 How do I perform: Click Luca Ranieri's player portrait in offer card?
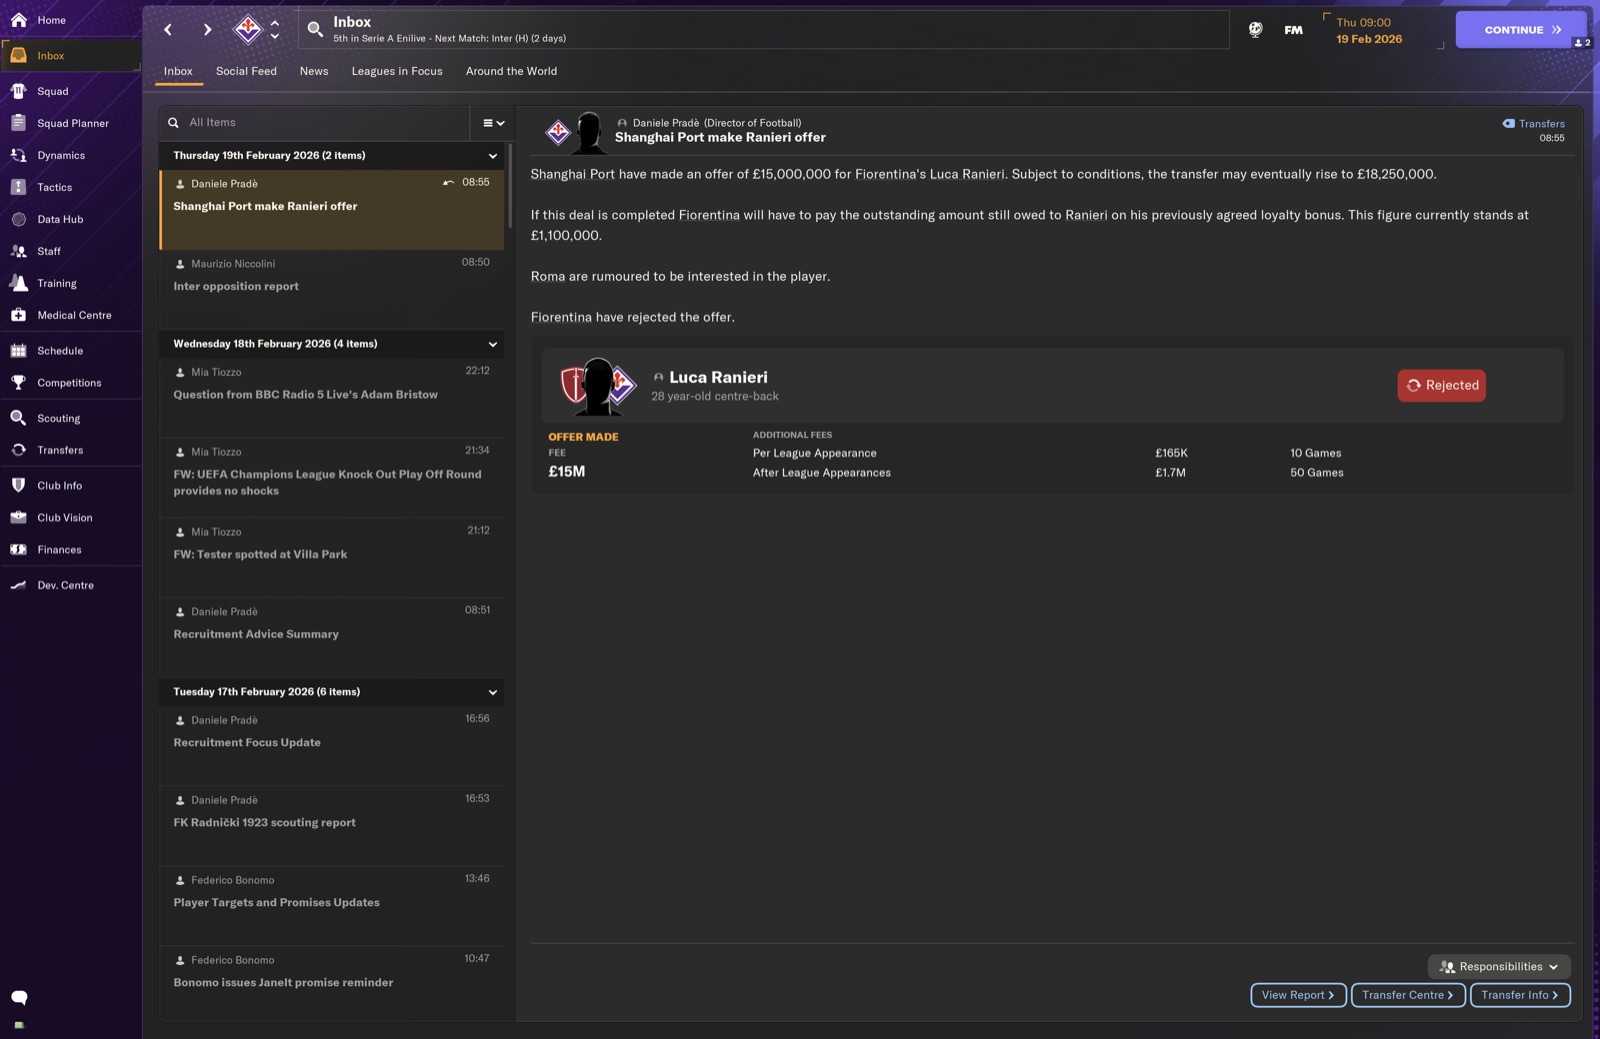[x=598, y=386]
